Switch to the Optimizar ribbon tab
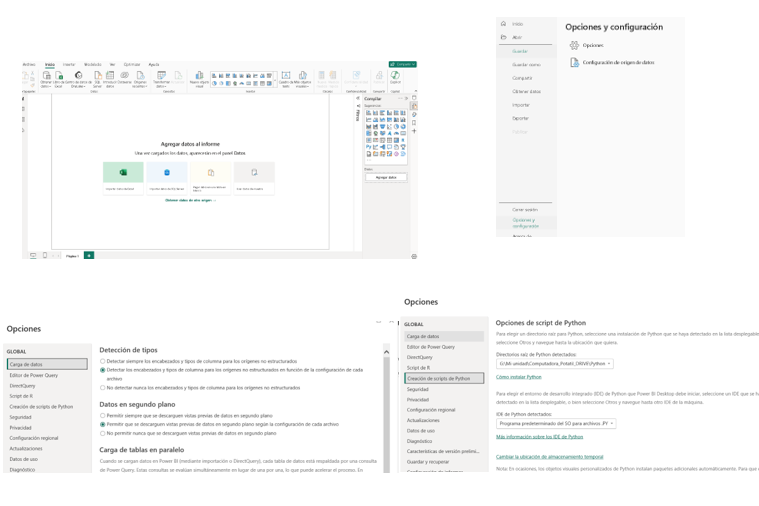 [132, 64]
